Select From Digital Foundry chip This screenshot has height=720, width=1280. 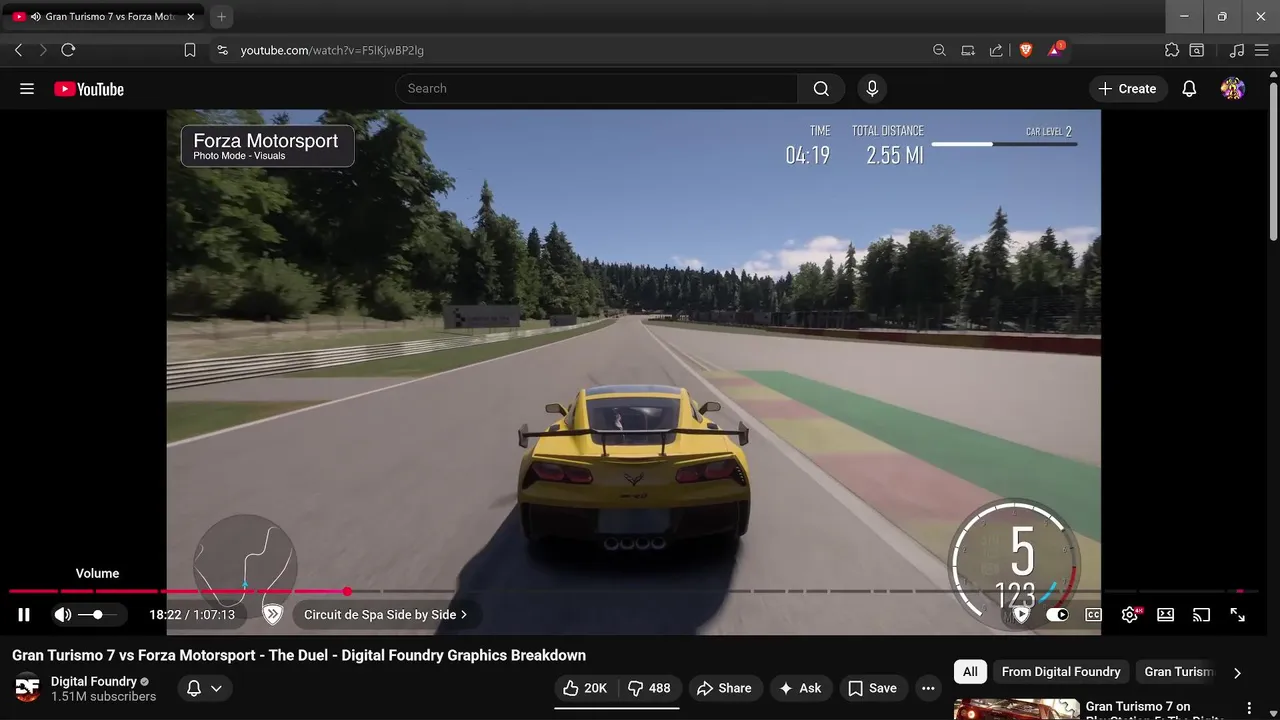point(1061,672)
